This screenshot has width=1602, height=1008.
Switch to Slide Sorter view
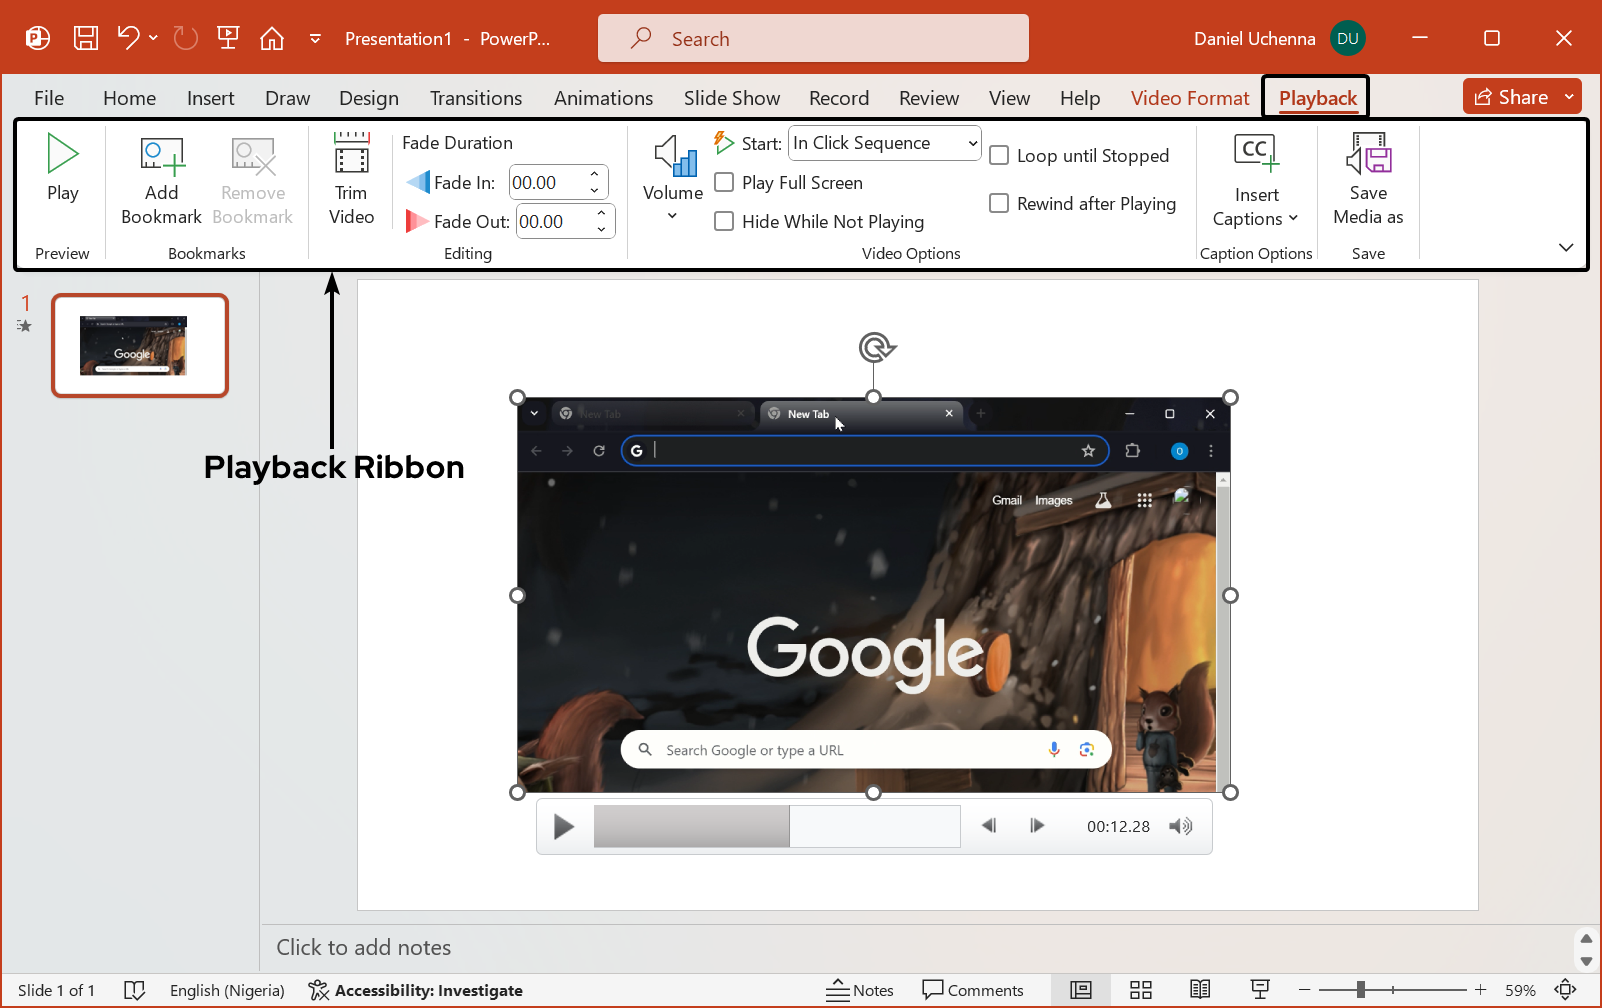click(x=1141, y=990)
